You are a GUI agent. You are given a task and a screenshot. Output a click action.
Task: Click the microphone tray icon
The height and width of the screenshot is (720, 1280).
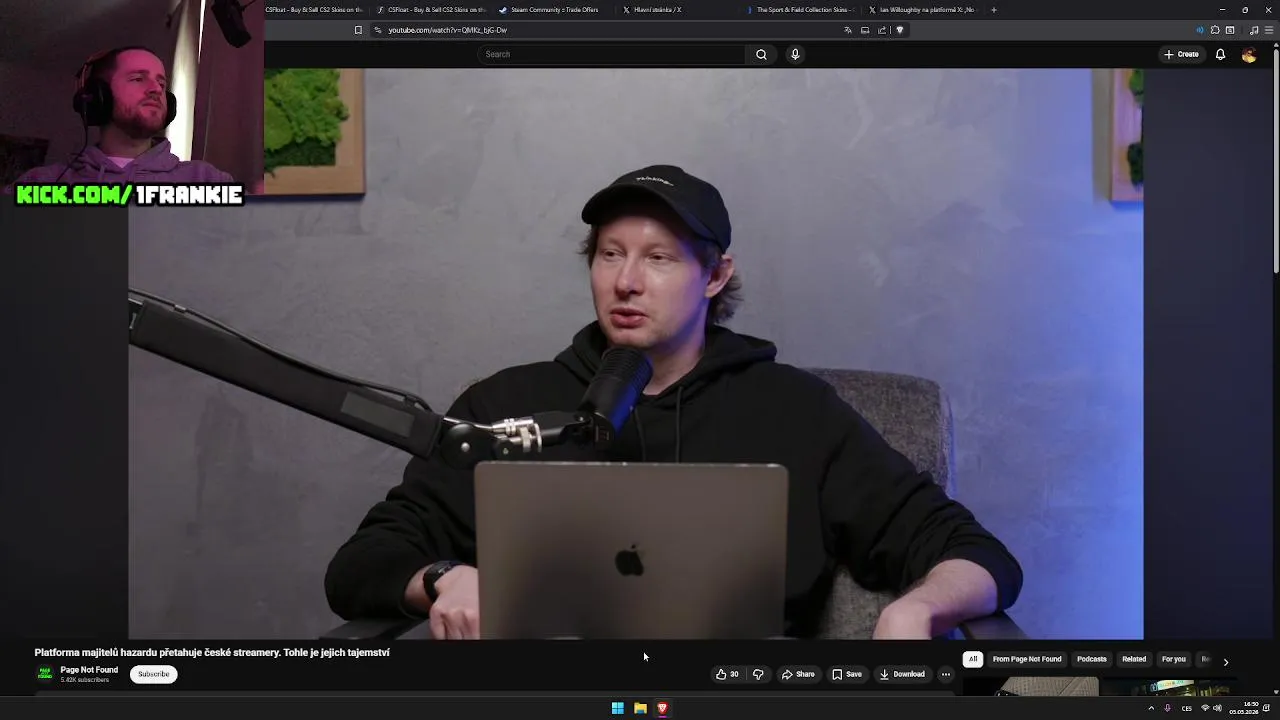click(x=1167, y=708)
